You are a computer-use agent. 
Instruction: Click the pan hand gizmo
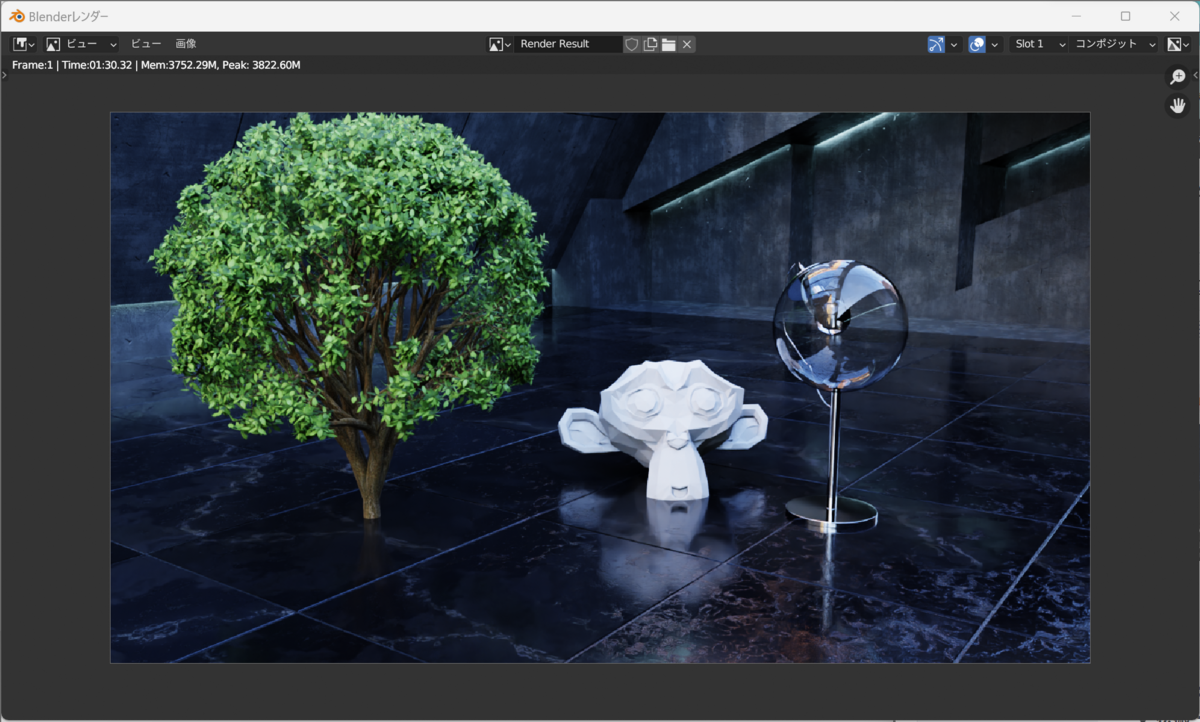[1178, 105]
